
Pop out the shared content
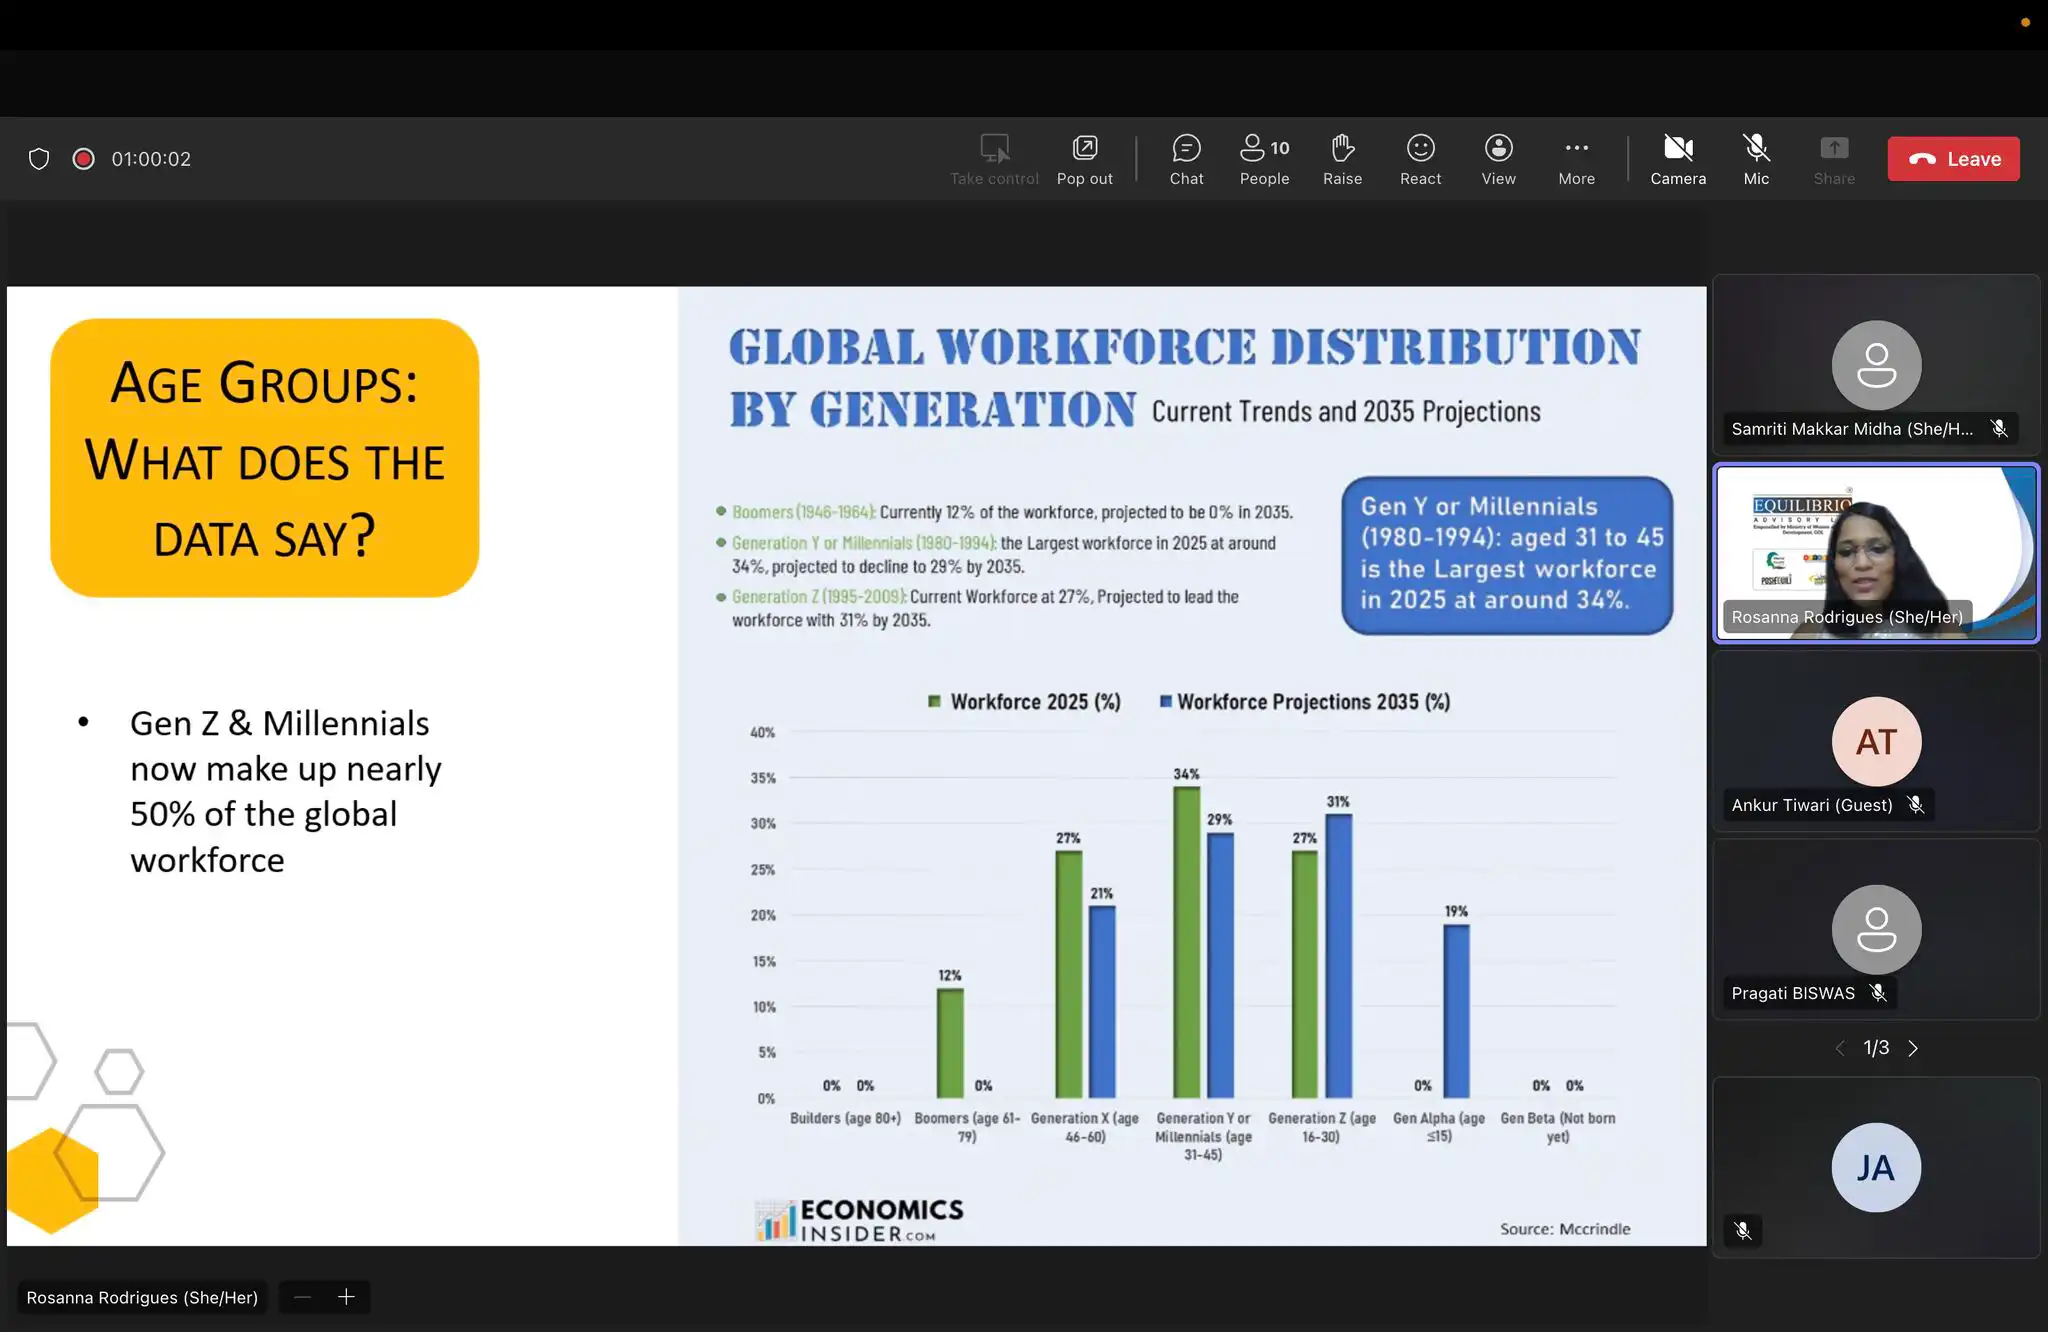1084,159
